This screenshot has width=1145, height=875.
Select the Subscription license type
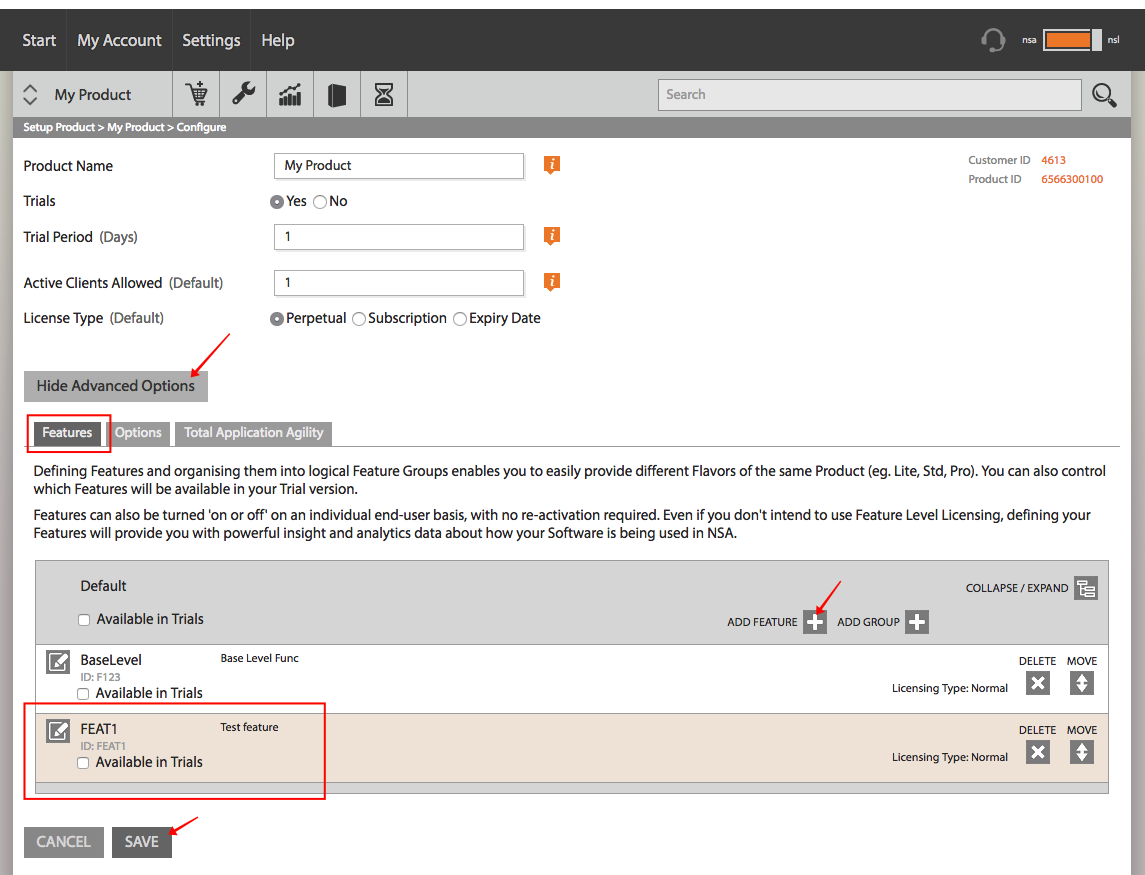(359, 319)
